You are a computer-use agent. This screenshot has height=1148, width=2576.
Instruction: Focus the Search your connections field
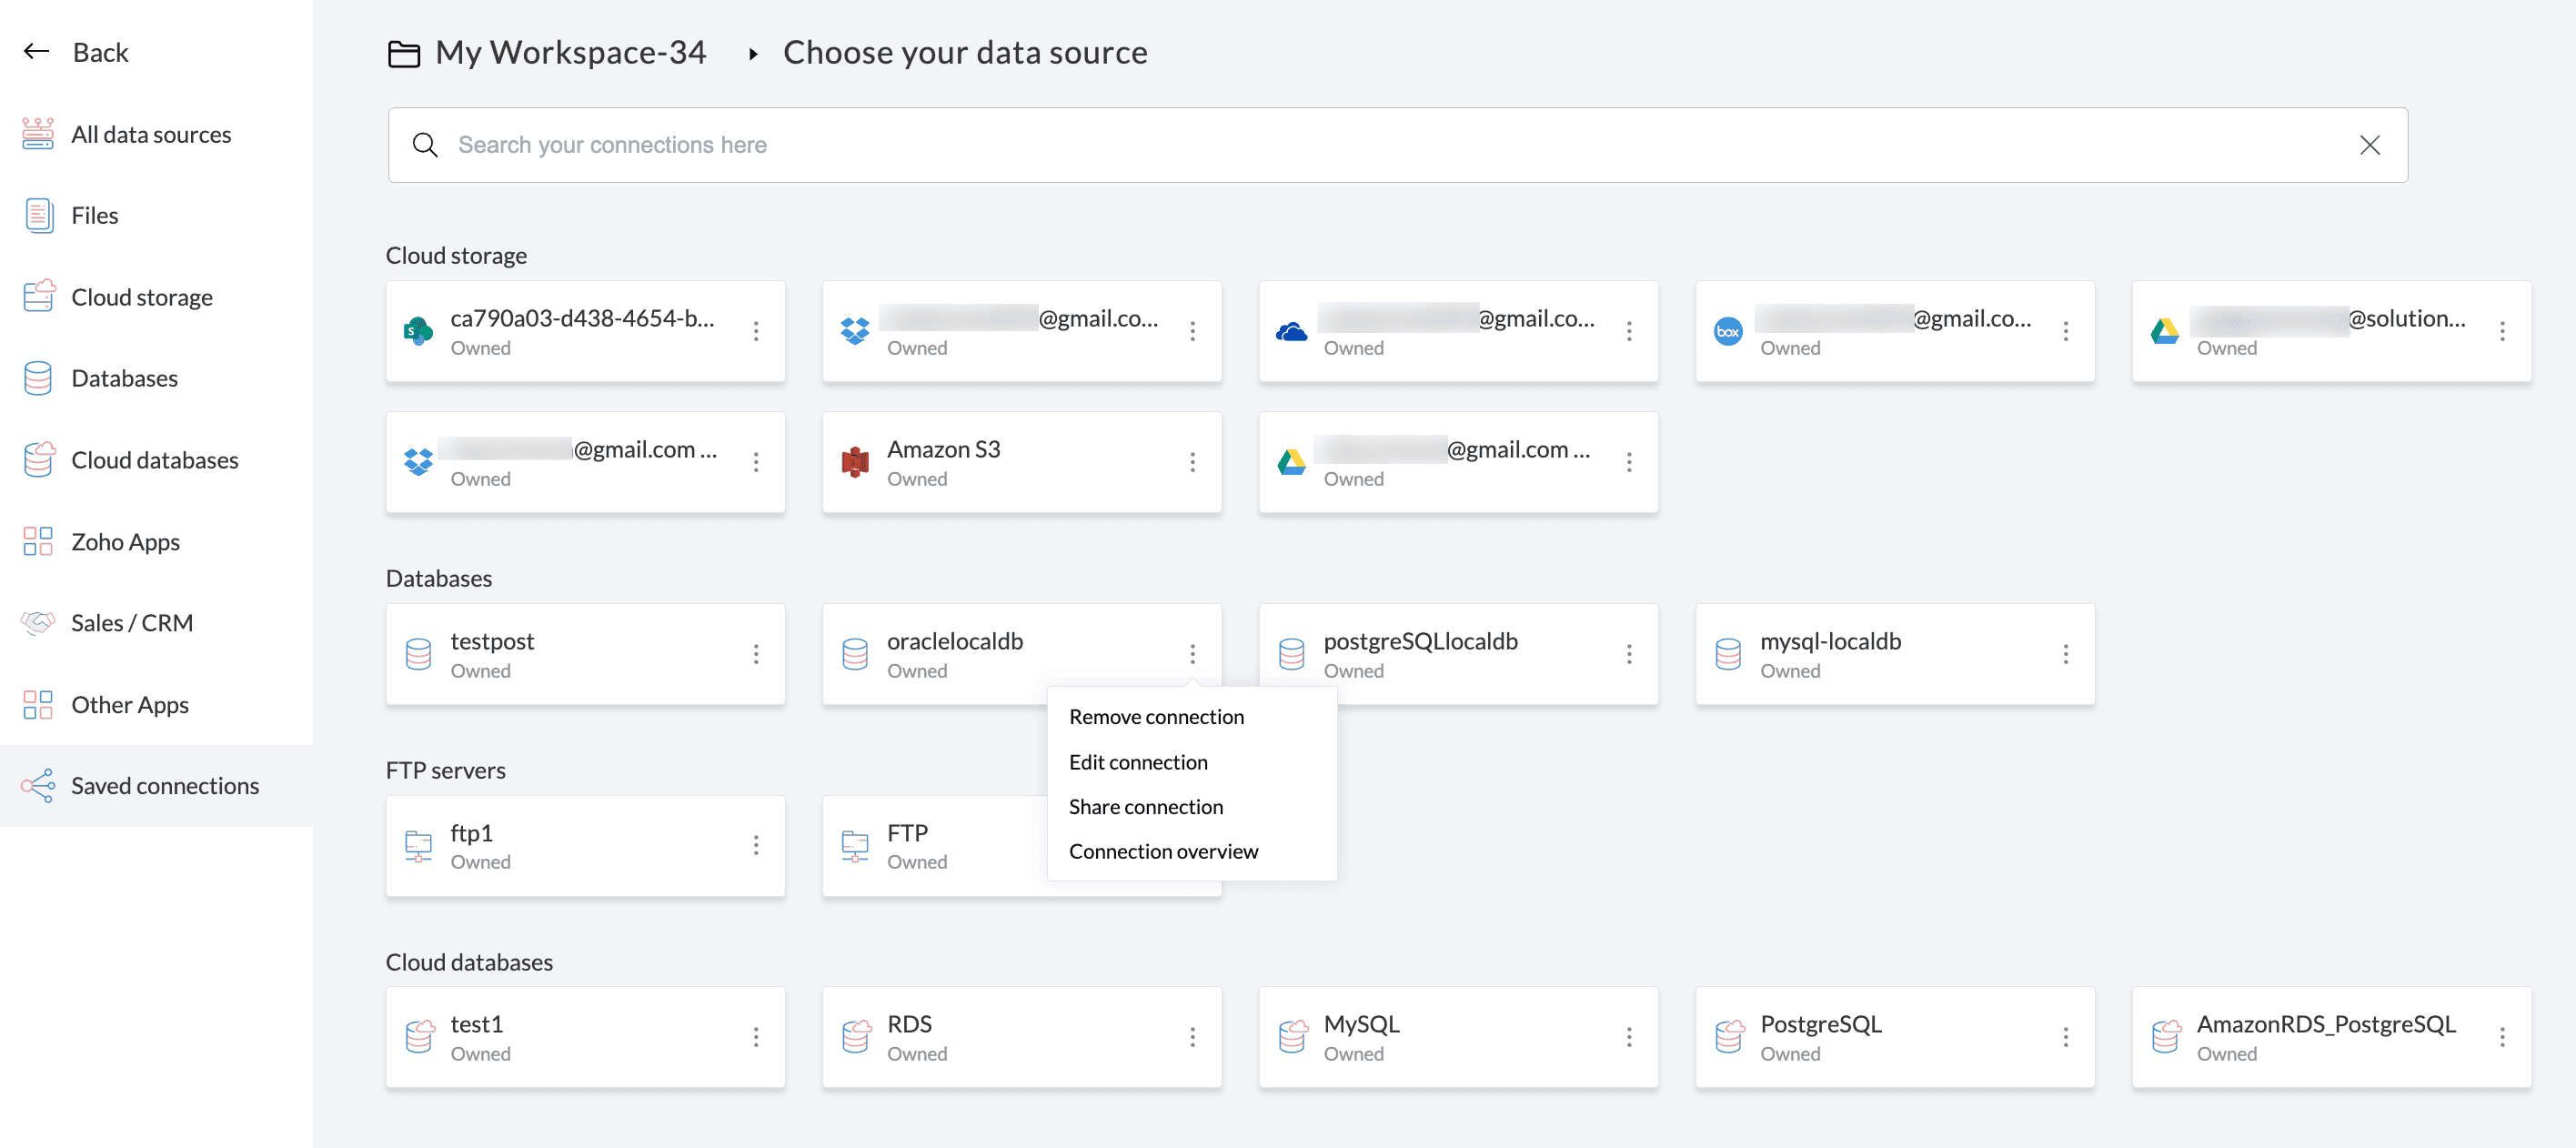(x=1380, y=145)
